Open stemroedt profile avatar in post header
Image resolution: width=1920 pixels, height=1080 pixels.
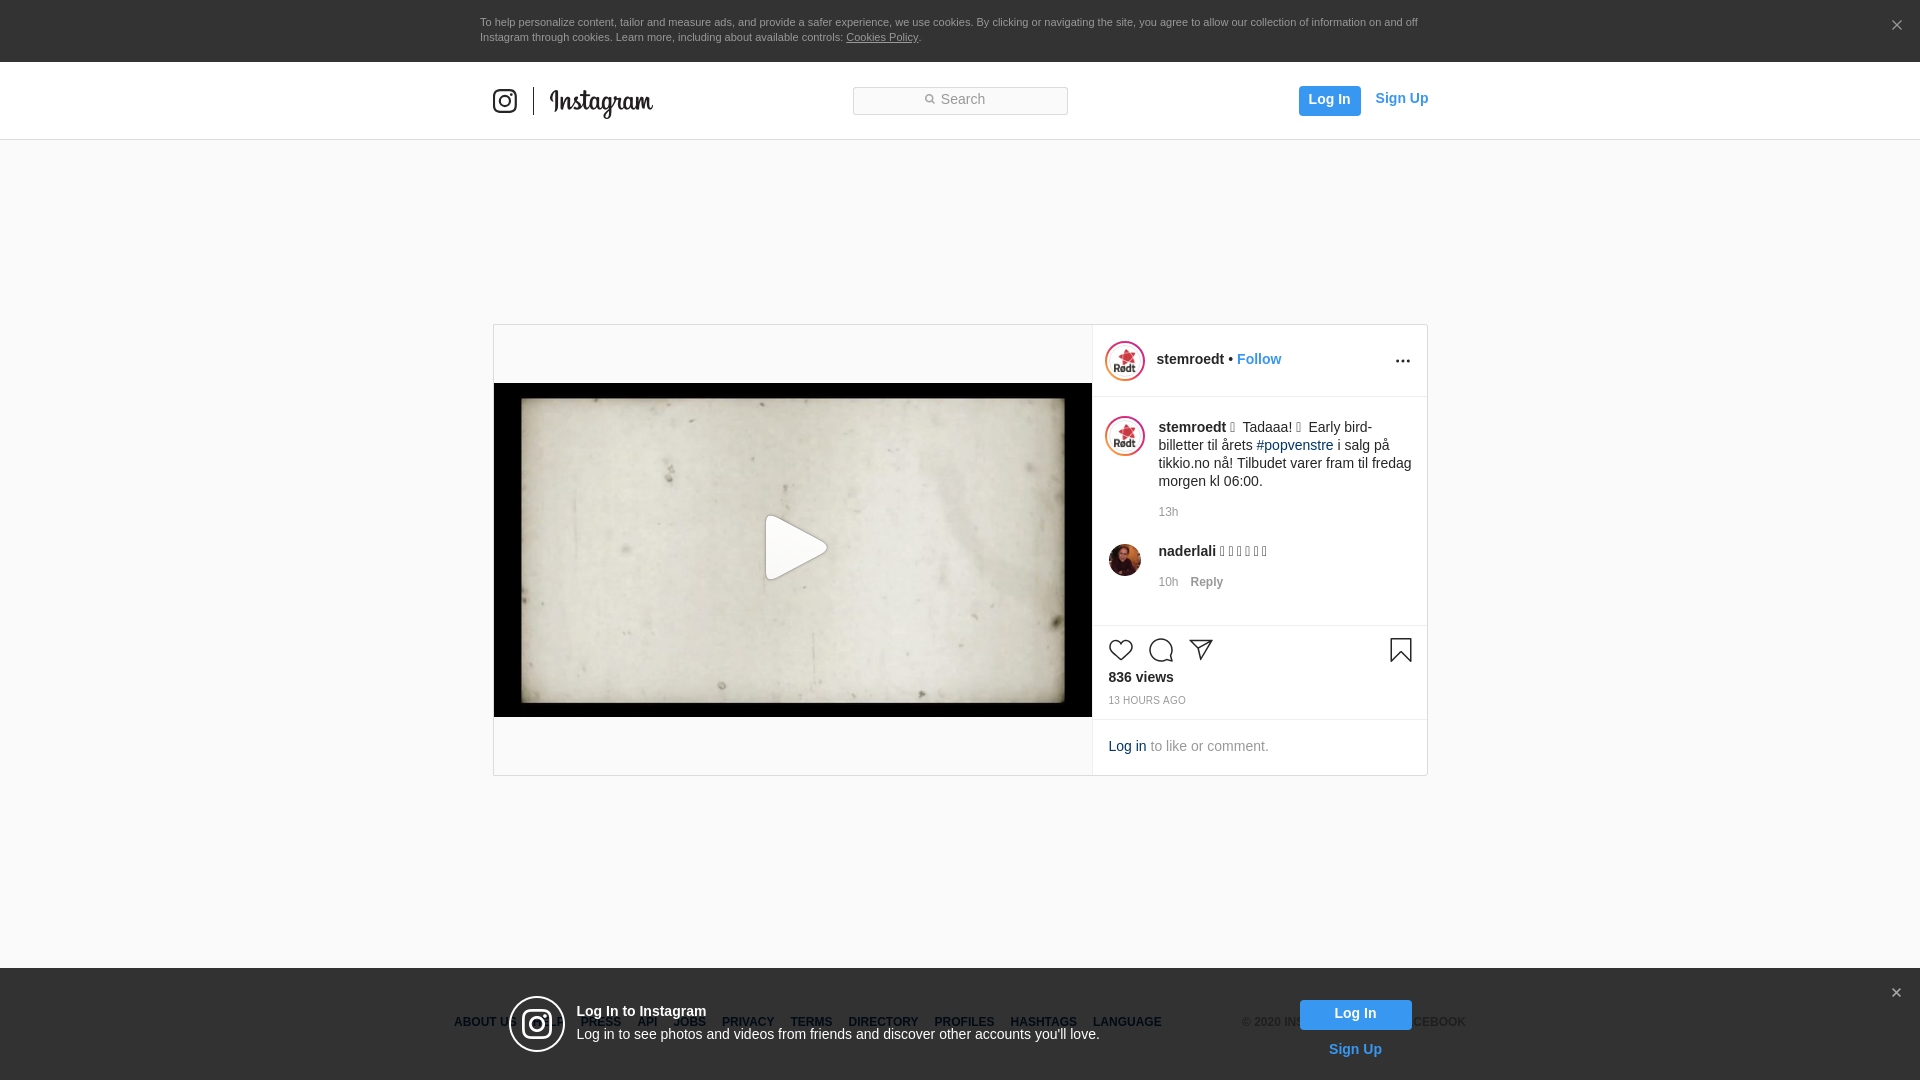1124,361
